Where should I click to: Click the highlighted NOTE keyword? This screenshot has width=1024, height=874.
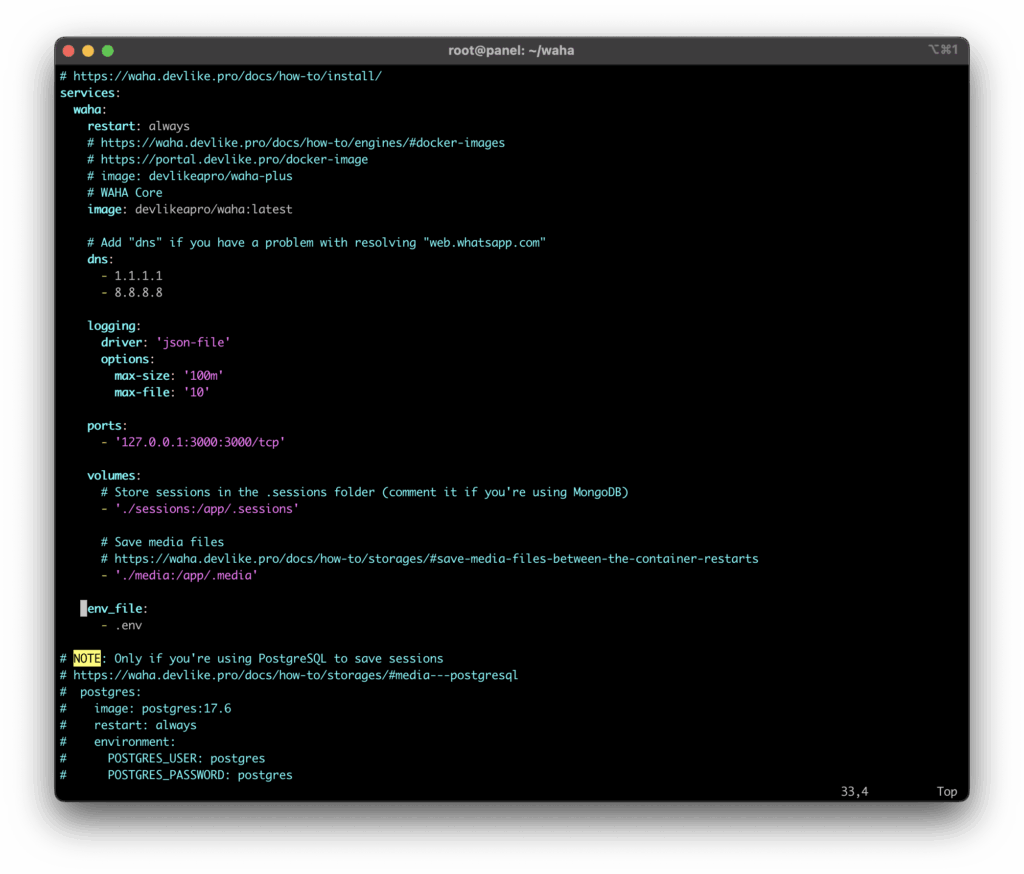pos(87,659)
